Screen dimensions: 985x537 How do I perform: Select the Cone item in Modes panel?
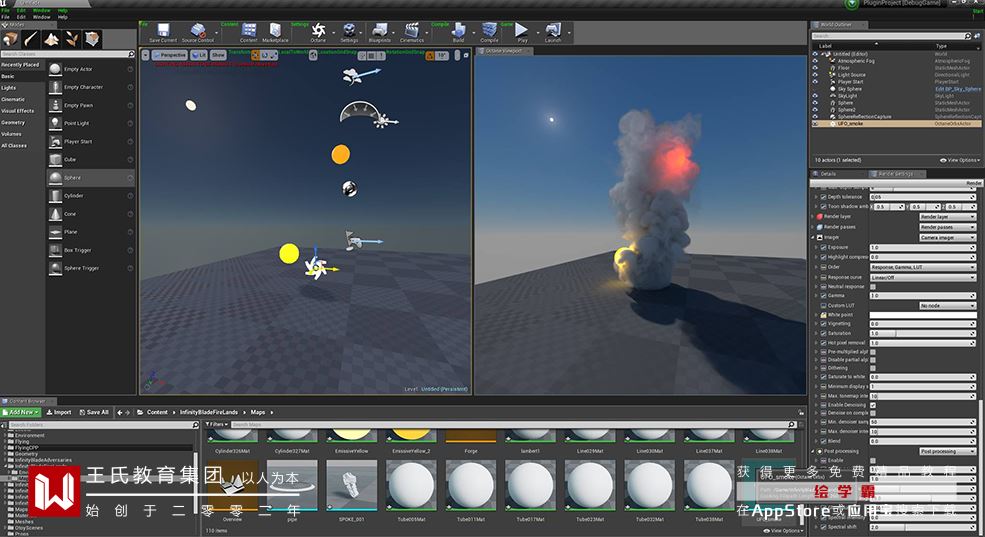point(91,214)
